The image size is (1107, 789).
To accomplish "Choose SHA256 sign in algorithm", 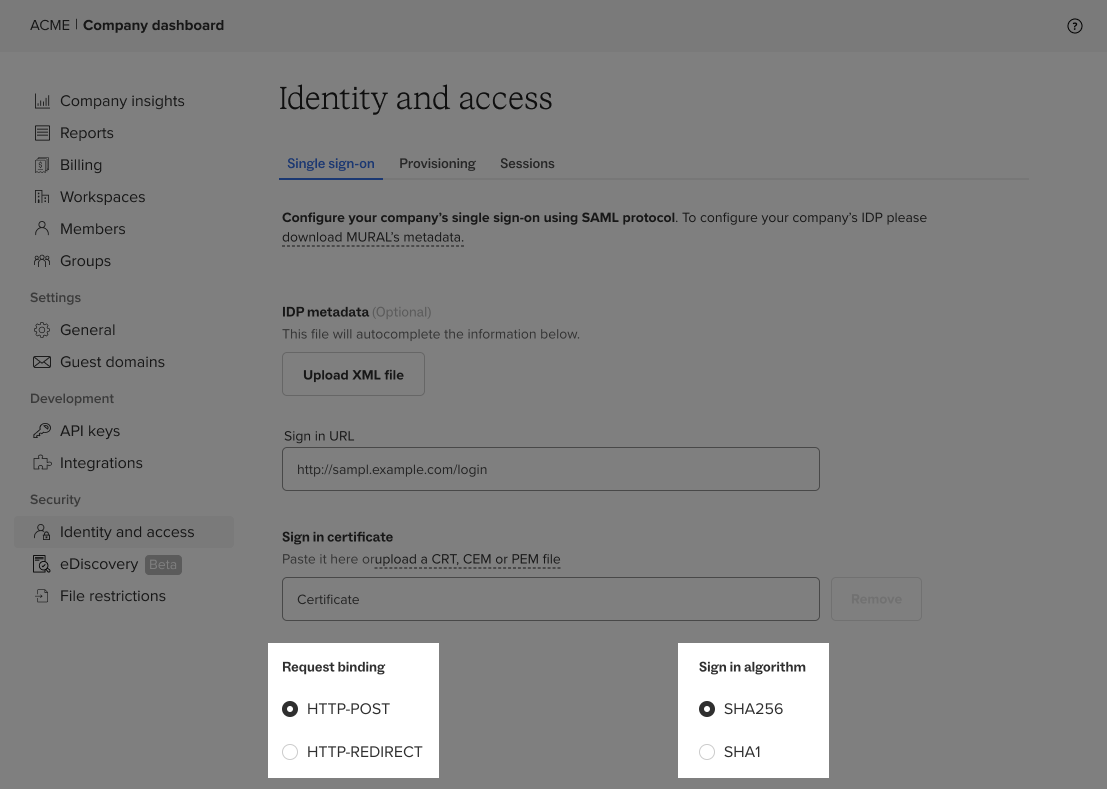I will (x=707, y=709).
